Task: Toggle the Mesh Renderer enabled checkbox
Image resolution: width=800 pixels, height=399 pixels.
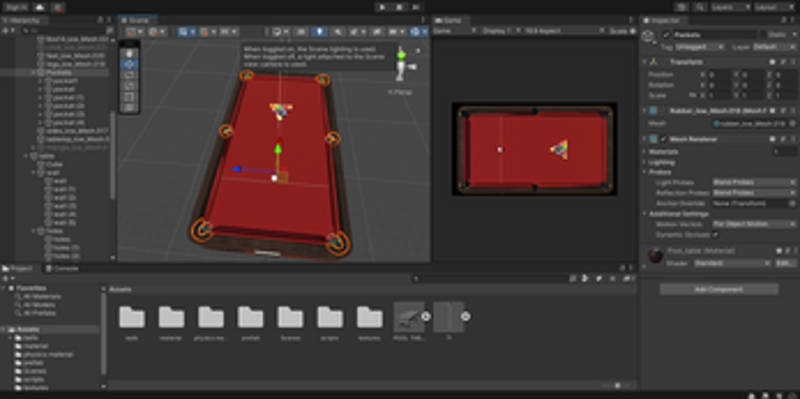Action: point(663,139)
